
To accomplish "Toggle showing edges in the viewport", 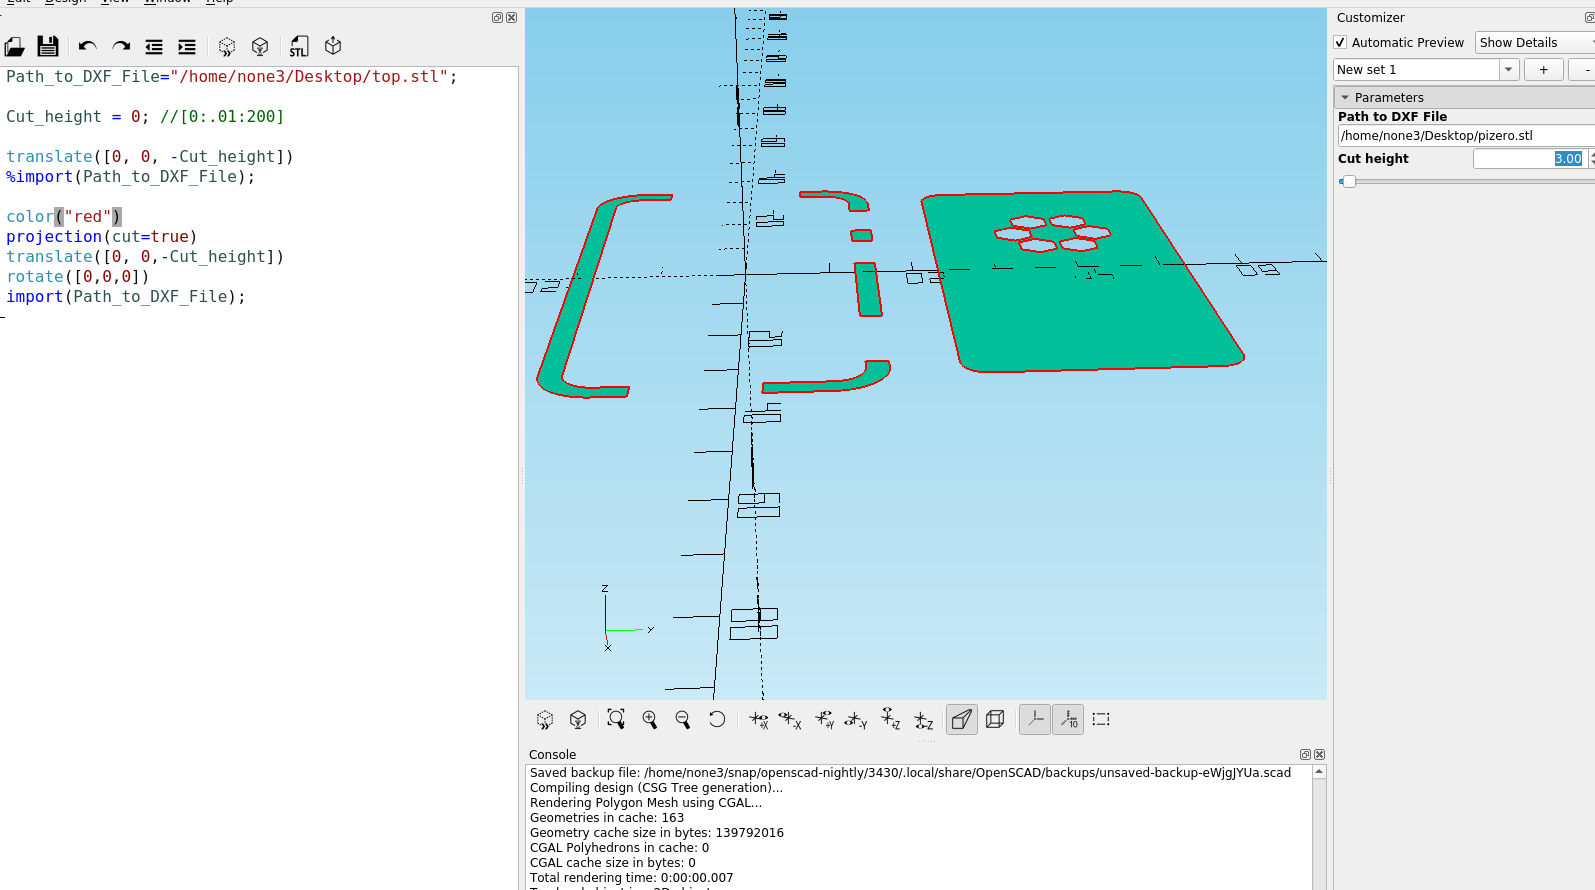I will 1101,719.
